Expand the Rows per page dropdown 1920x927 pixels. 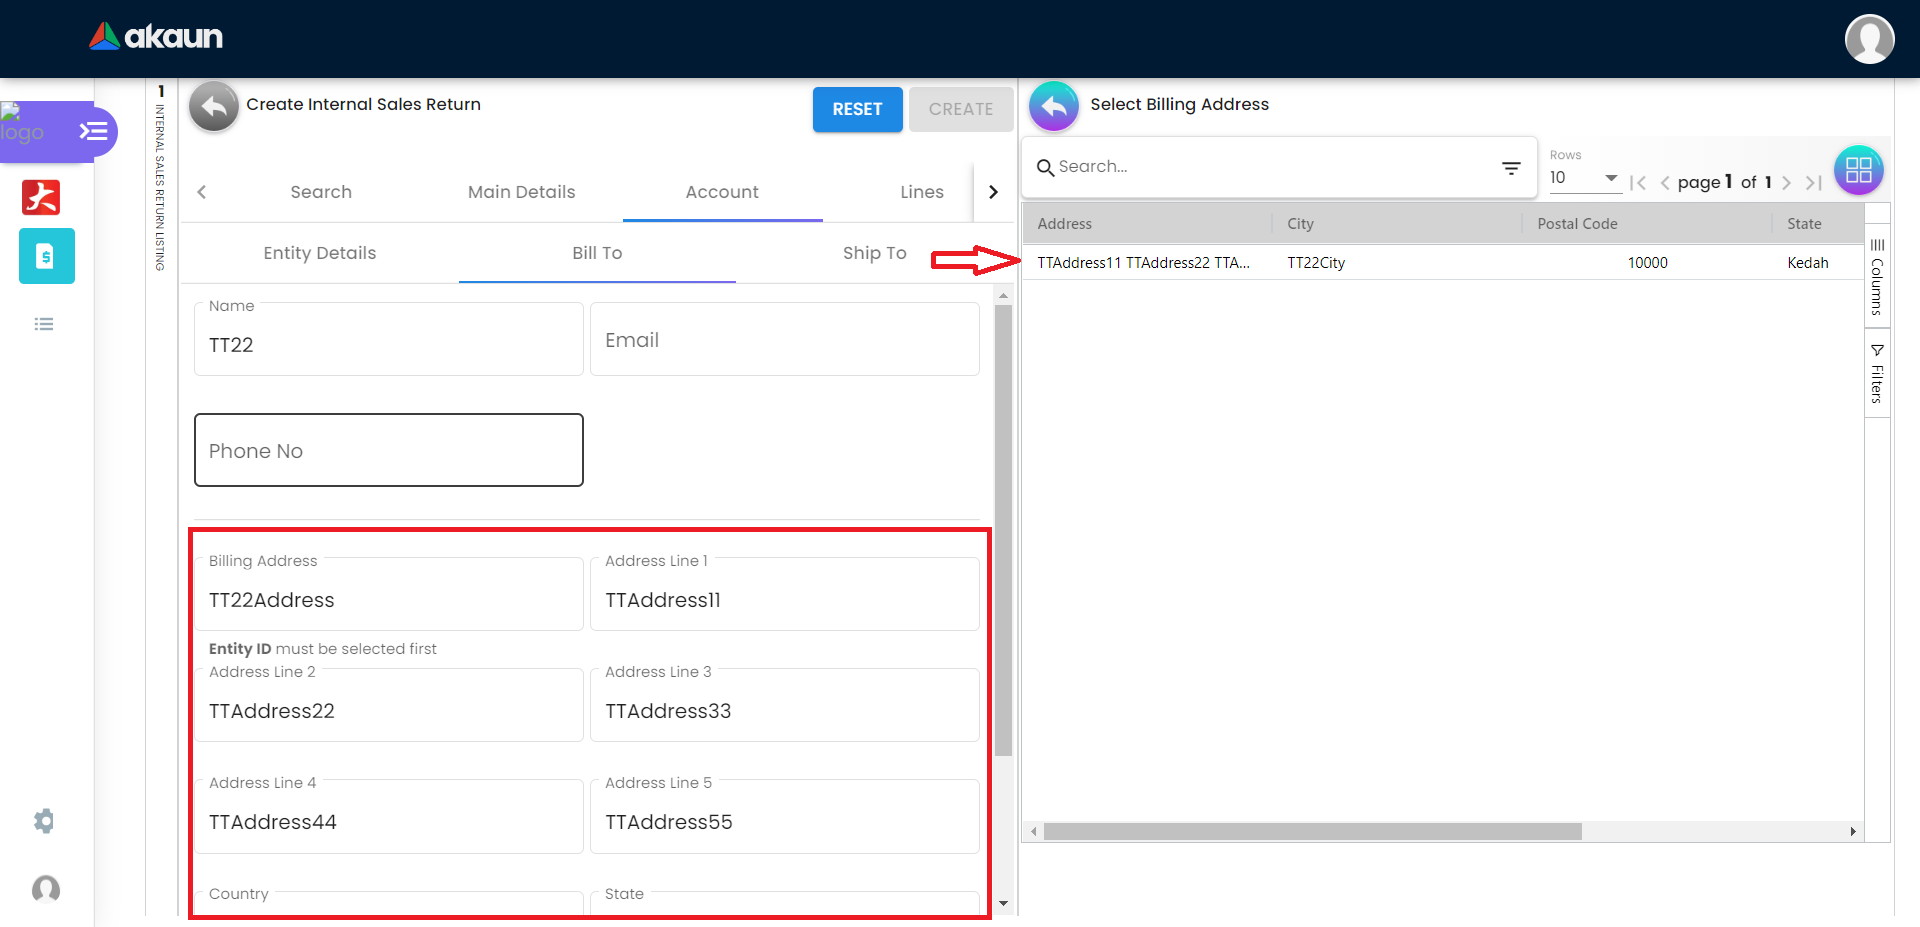point(1584,178)
